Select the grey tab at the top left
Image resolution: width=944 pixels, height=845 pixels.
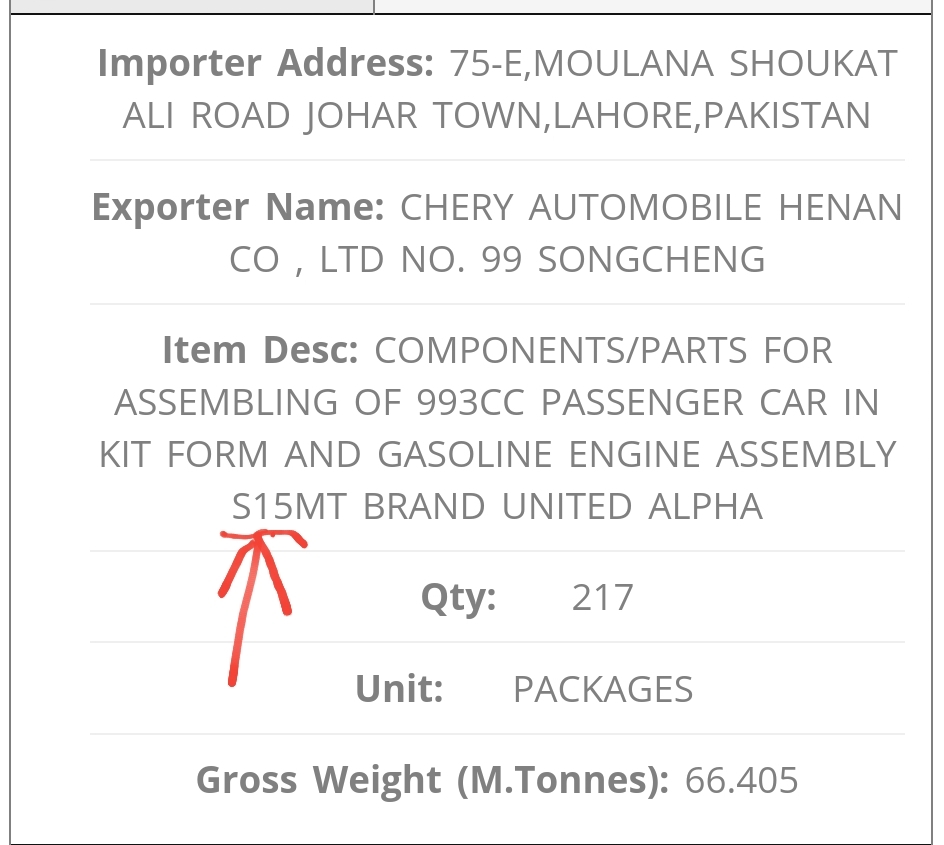191,6
